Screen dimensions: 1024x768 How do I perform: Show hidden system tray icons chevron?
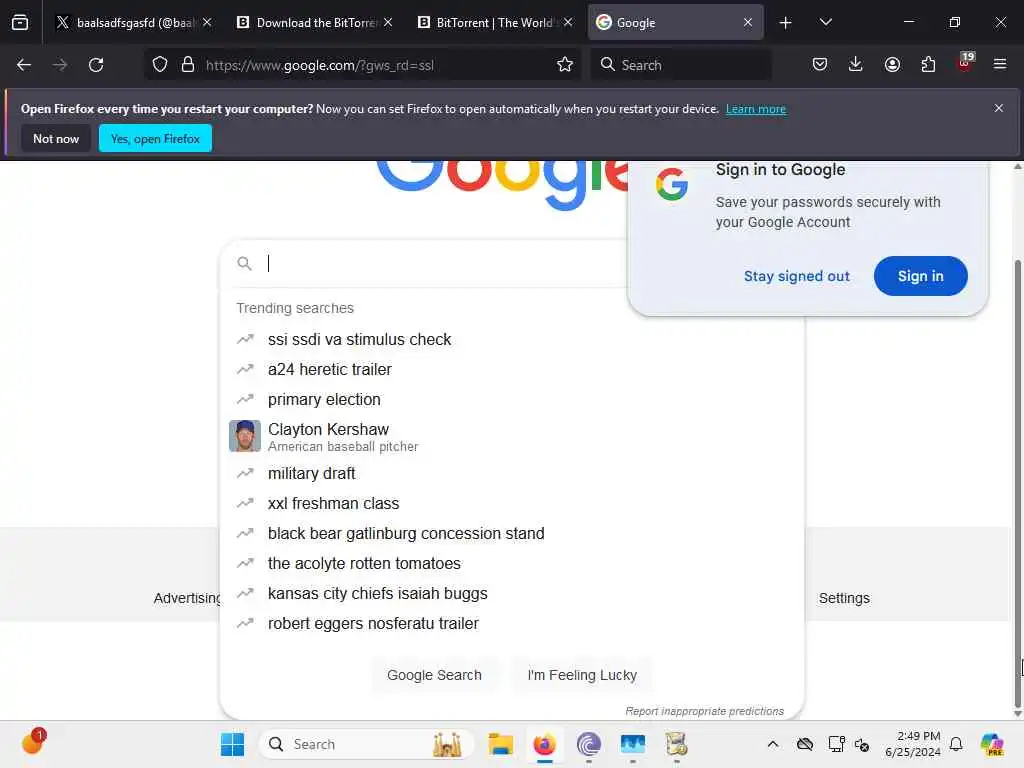pos(773,744)
